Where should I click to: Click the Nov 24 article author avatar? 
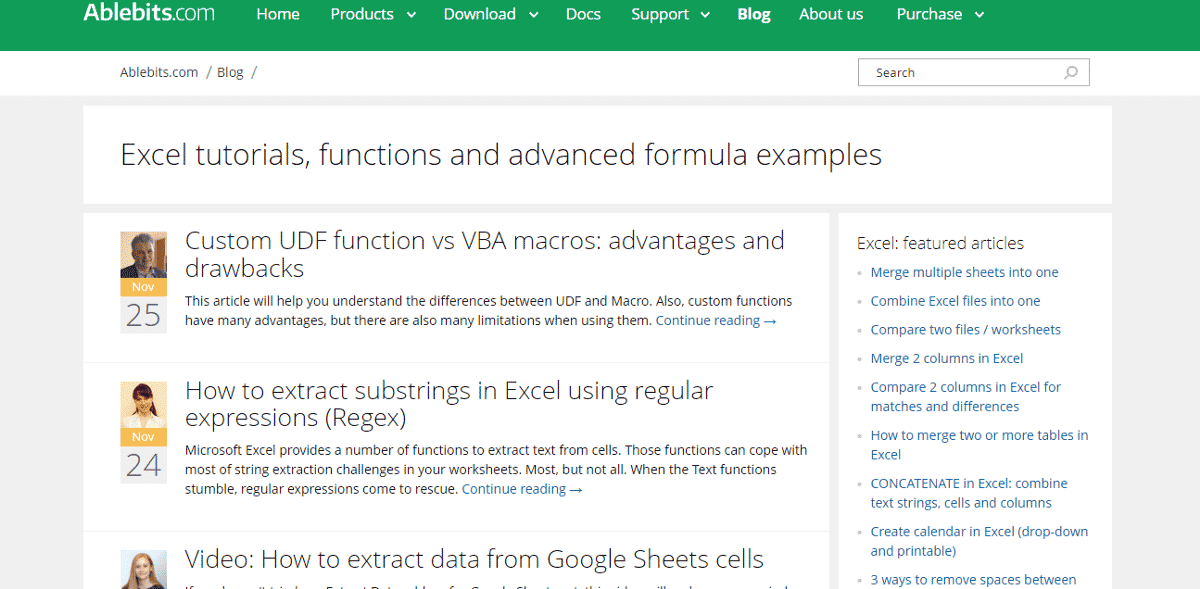[143, 404]
